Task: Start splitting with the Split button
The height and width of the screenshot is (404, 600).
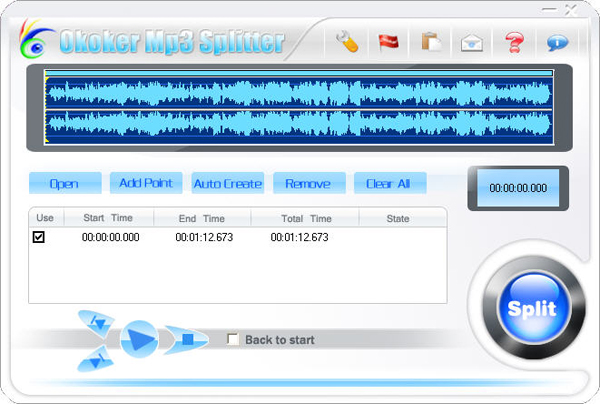Action: [532, 308]
